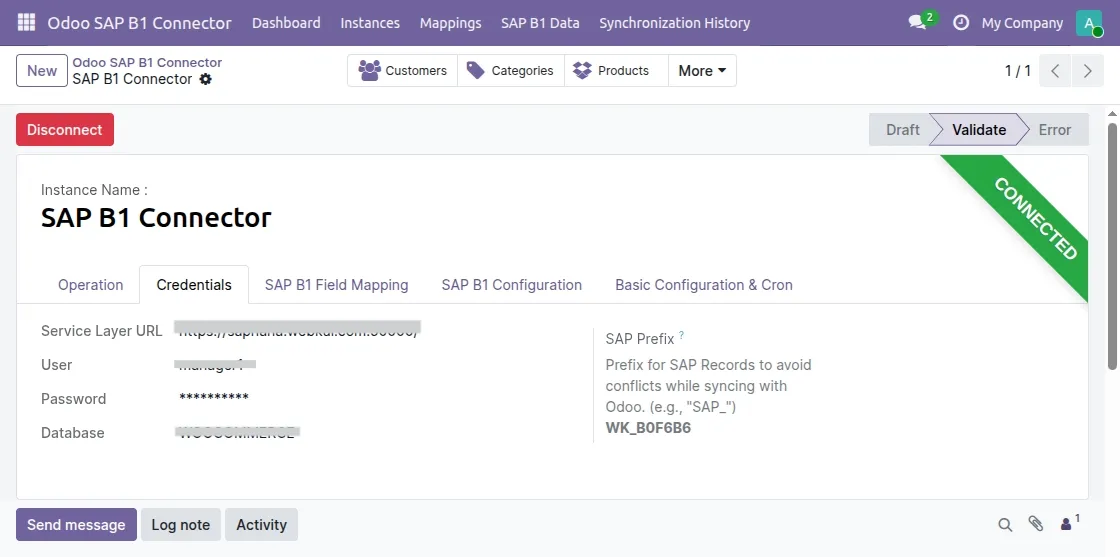Select the Validate status stage
The image size is (1120, 557).
point(979,130)
